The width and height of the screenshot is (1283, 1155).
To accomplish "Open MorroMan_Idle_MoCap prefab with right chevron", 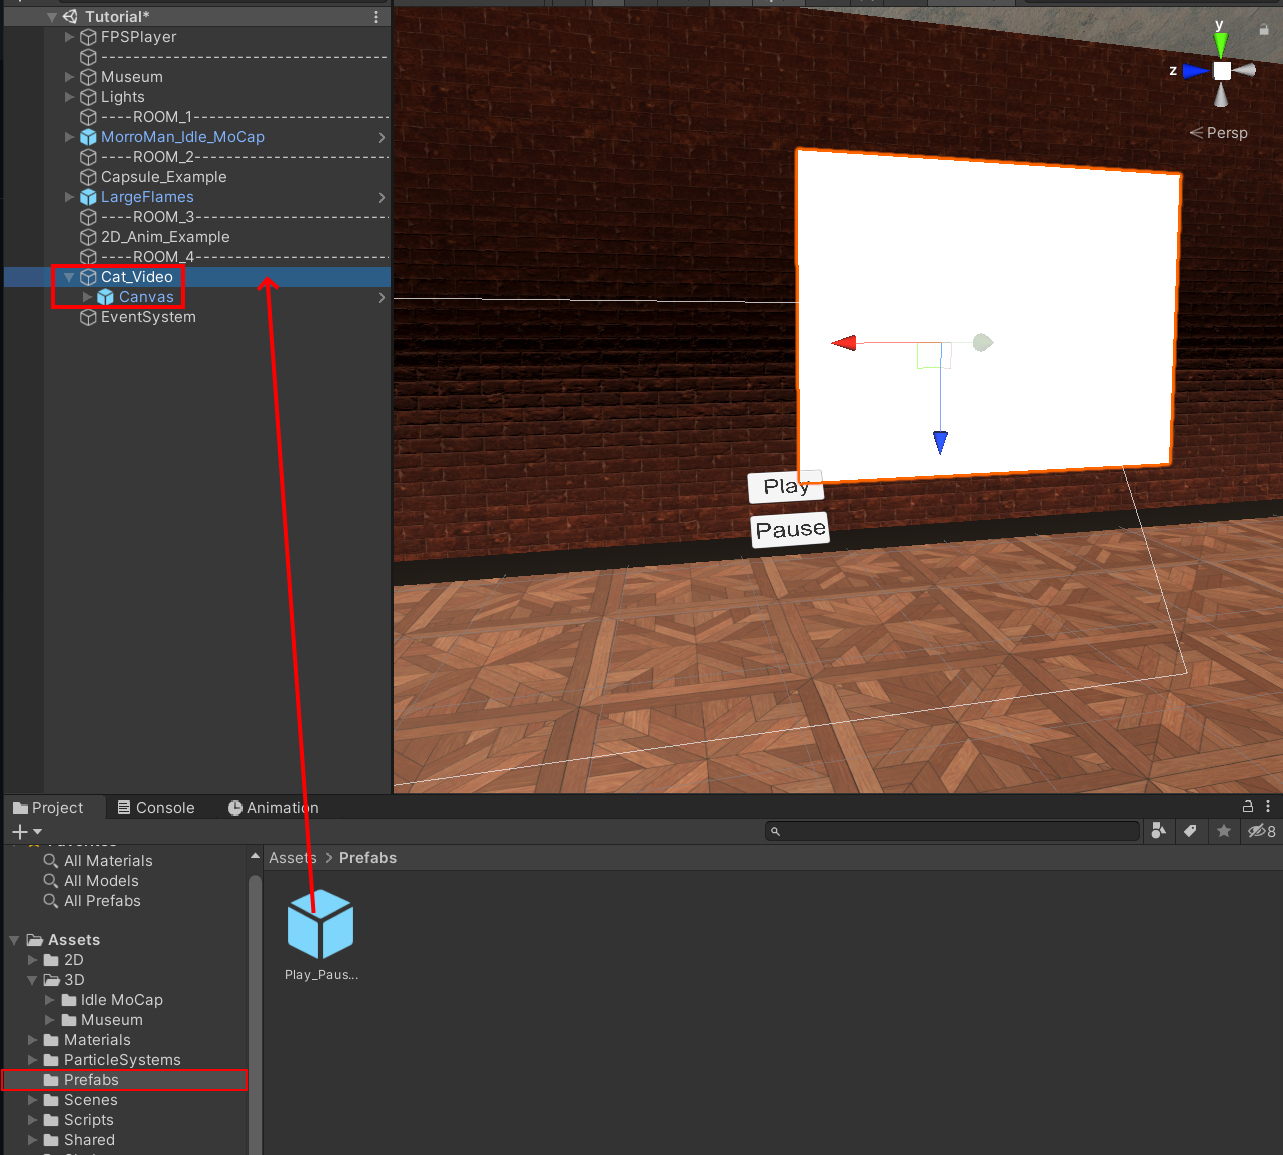I will tap(381, 137).
